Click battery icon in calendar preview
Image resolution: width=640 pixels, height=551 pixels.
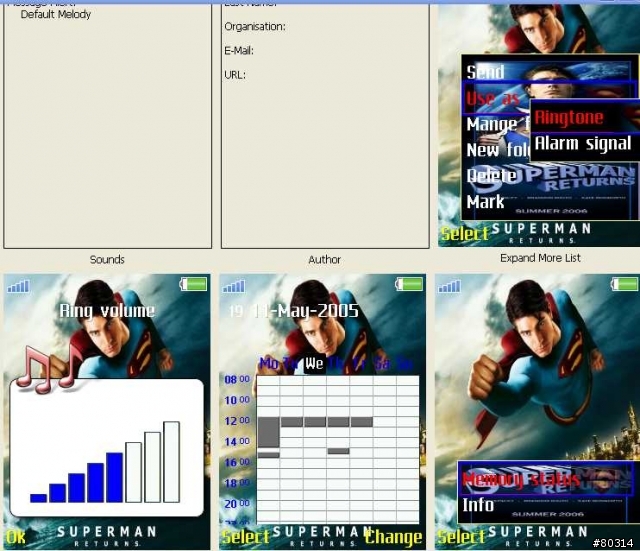pyautogui.click(x=409, y=284)
